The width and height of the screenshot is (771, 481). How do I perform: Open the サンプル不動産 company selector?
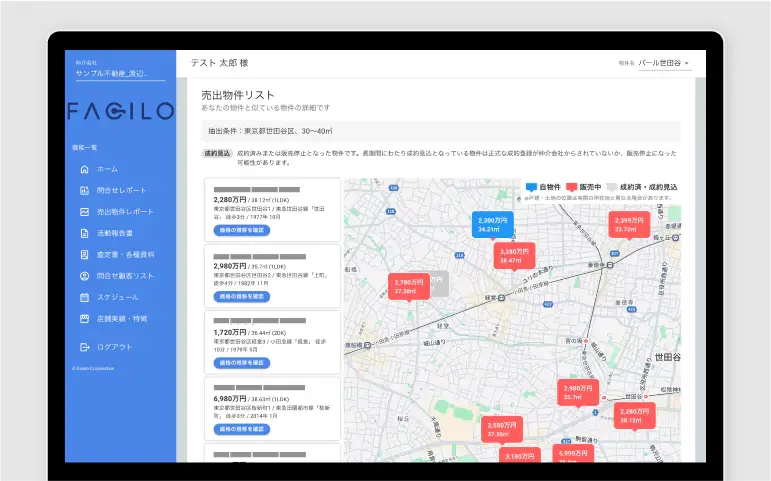click(x=120, y=73)
